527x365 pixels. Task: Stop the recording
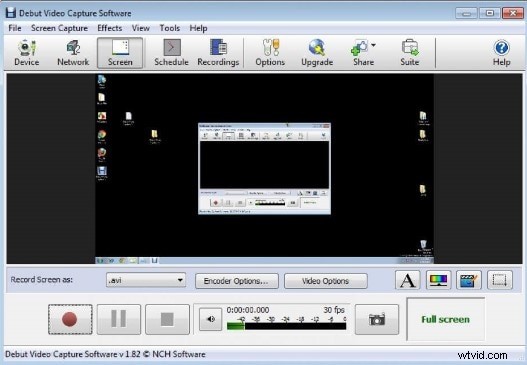click(167, 319)
